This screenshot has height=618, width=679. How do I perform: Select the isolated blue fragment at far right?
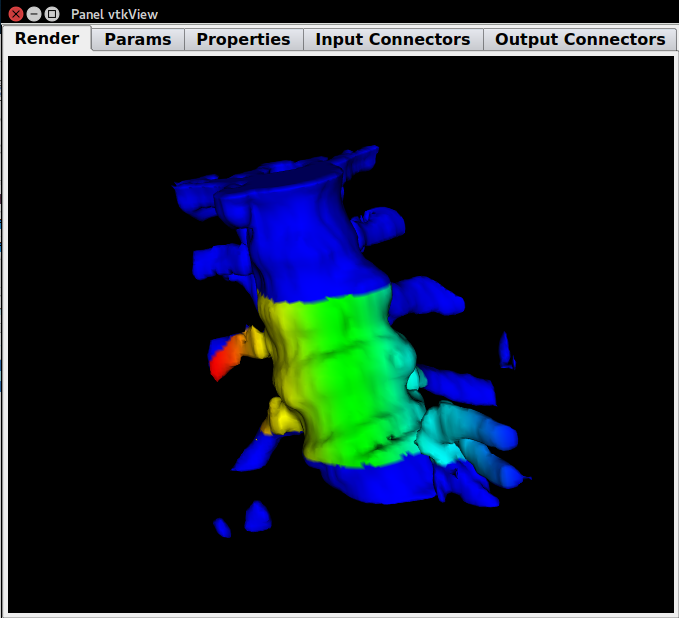pyautogui.click(x=507, y=348)
